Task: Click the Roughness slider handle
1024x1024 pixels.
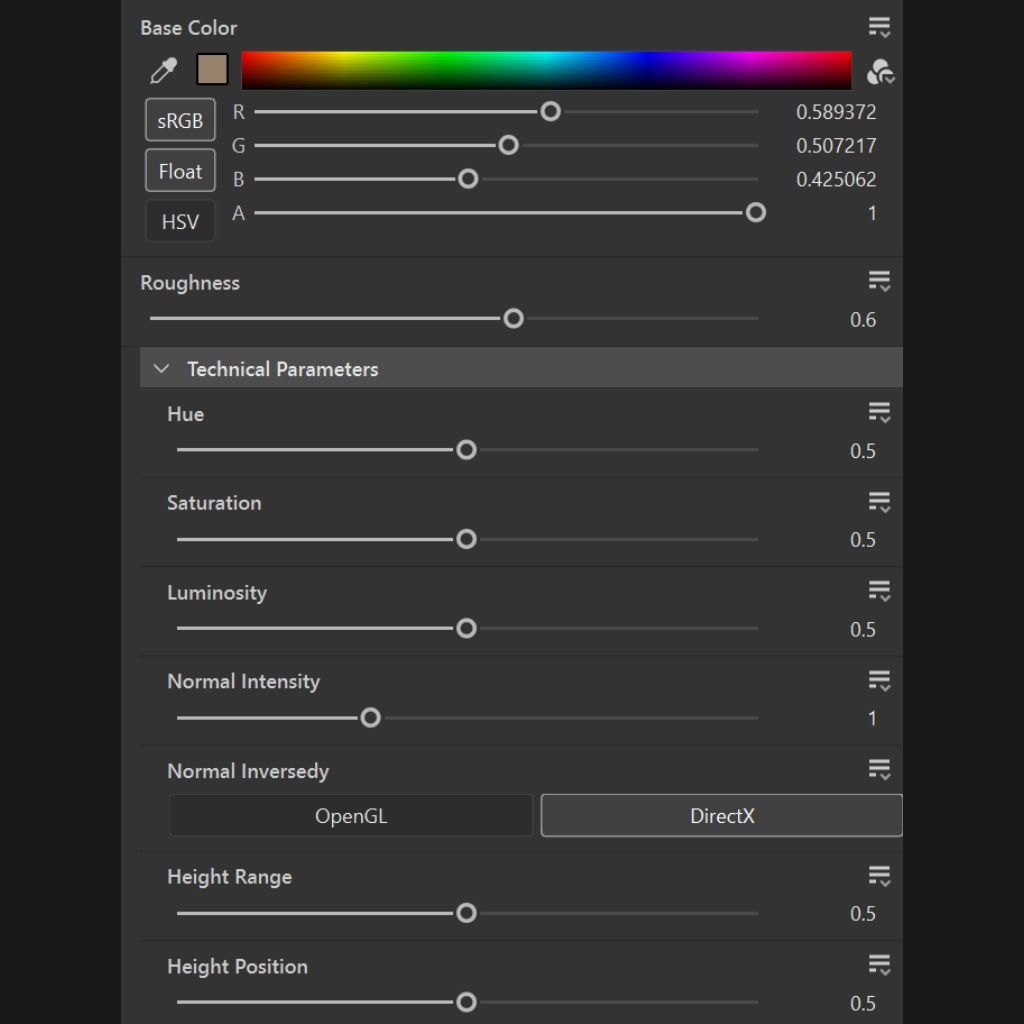Action: 513,319
